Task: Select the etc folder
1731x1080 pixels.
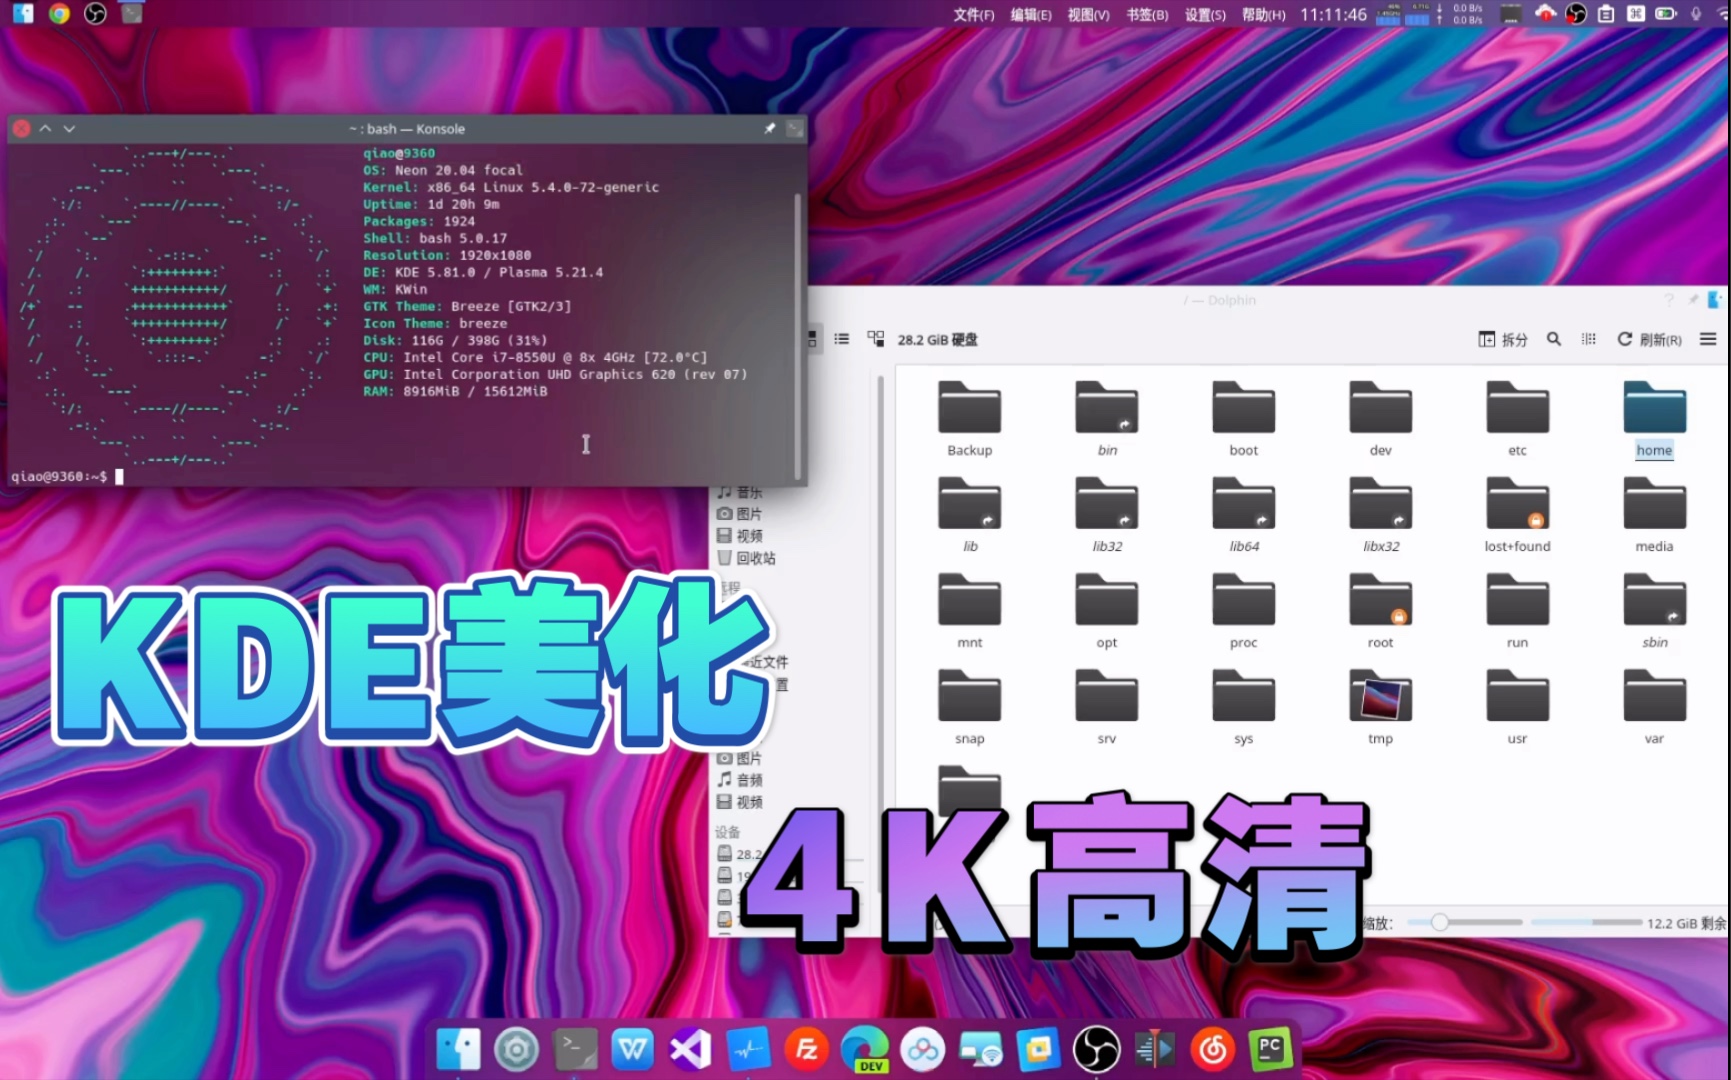Action: (1517, 420)
